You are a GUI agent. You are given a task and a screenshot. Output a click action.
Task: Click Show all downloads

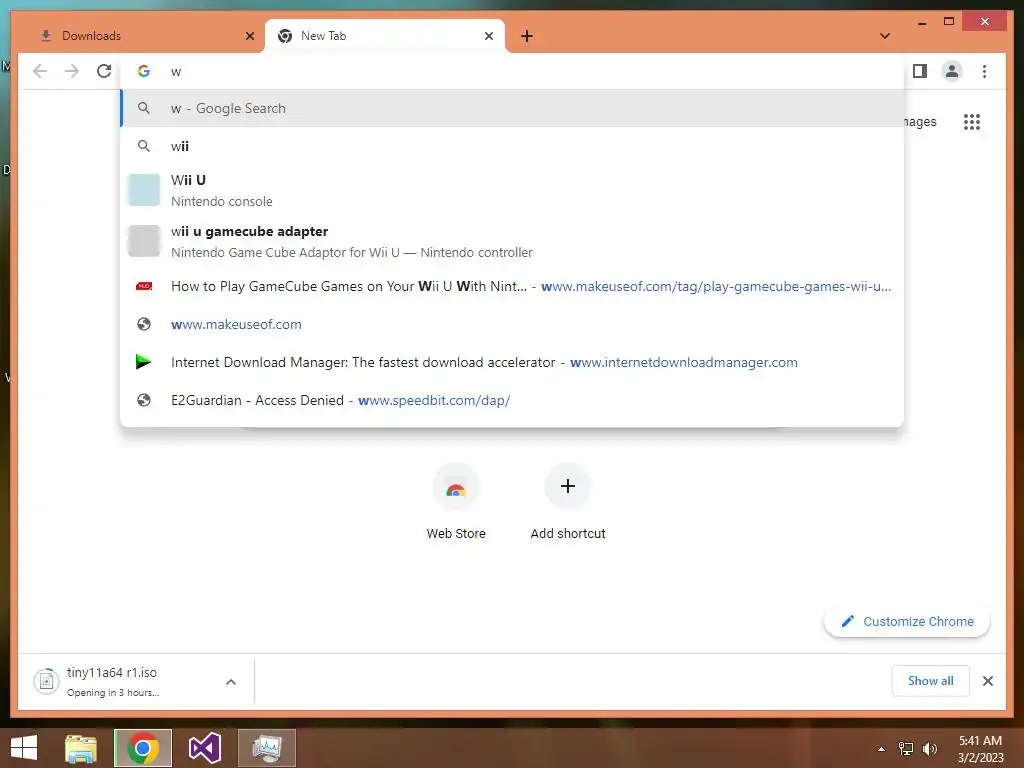930,681
